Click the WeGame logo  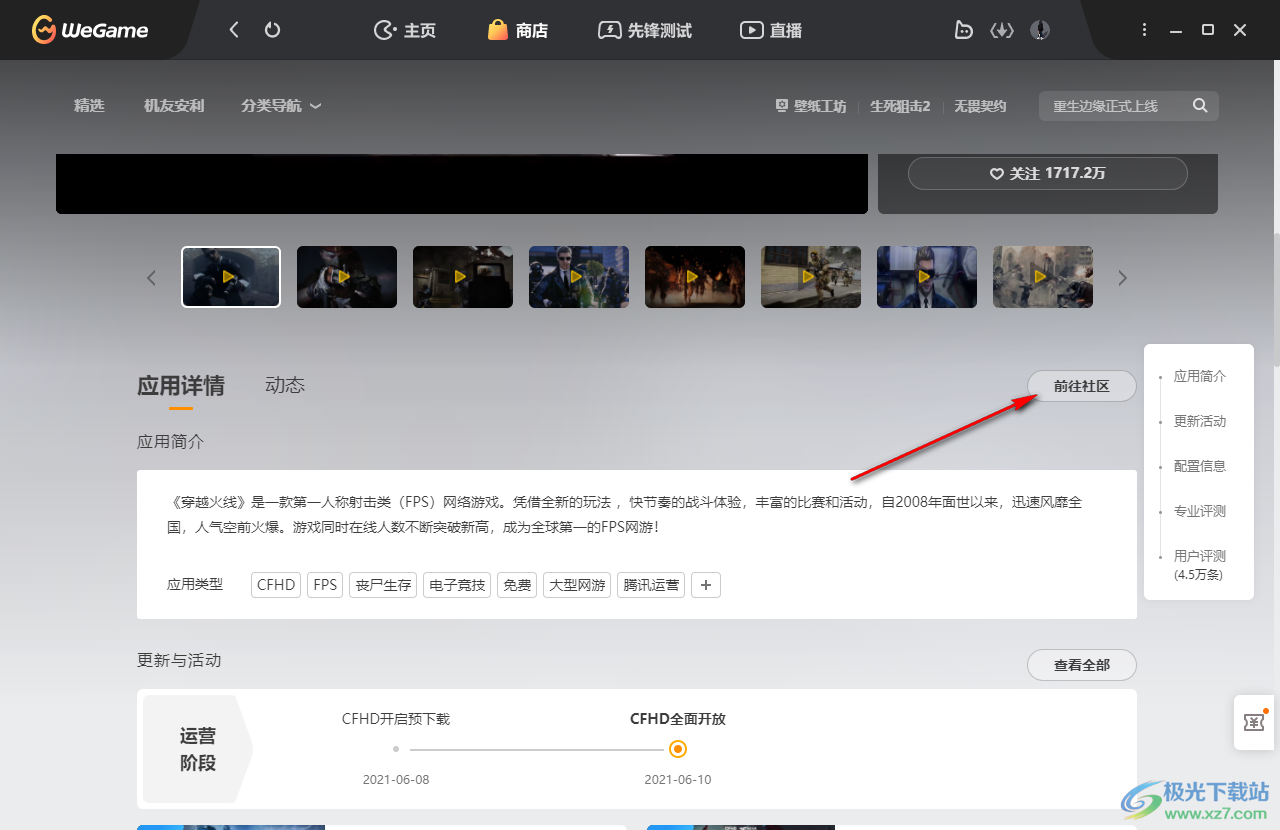(90, 30)
